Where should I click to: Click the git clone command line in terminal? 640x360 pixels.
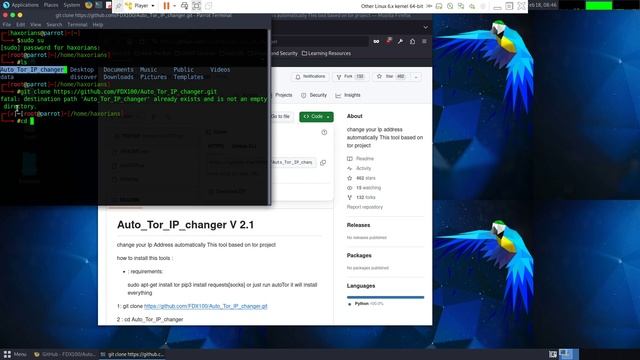tap(117, 92)
